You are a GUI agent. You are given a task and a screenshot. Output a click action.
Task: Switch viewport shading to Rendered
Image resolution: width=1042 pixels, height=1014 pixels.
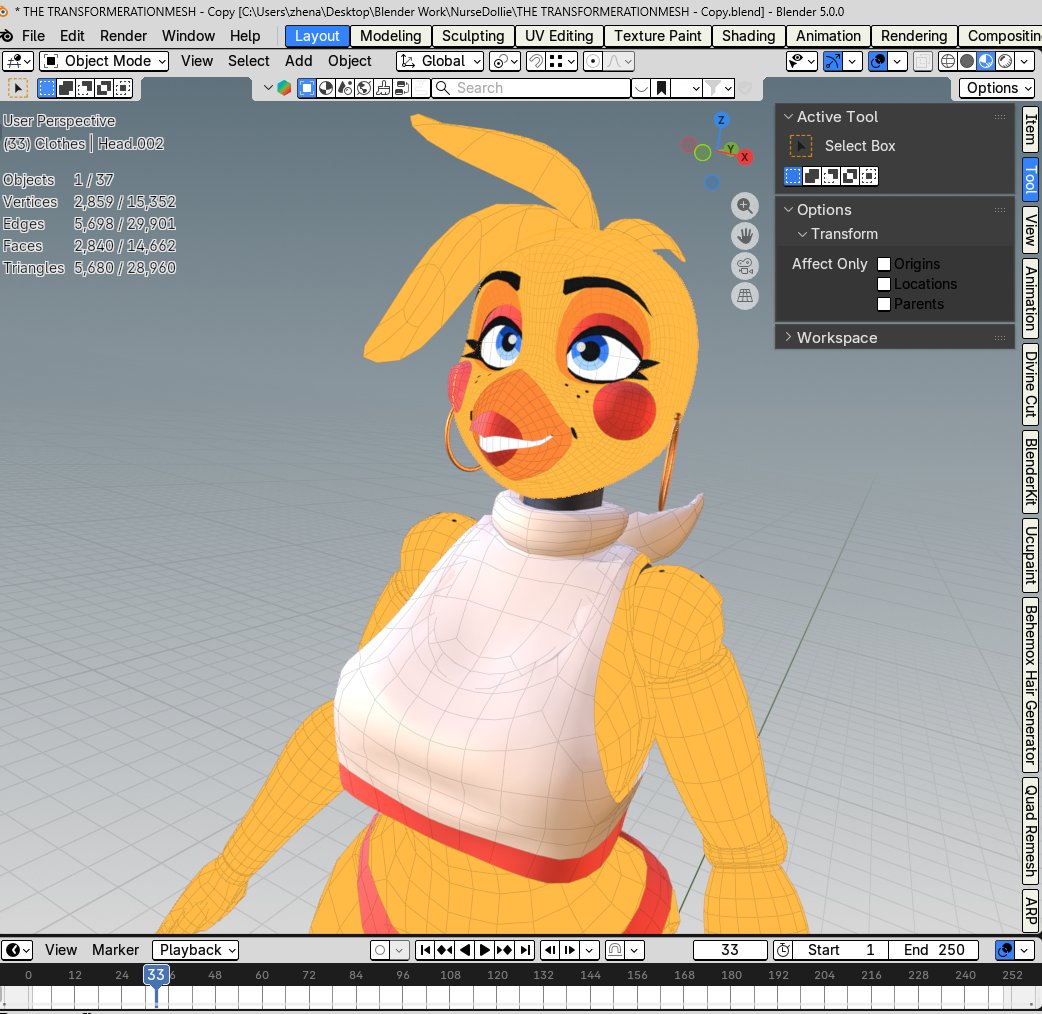pos(1005,61)
